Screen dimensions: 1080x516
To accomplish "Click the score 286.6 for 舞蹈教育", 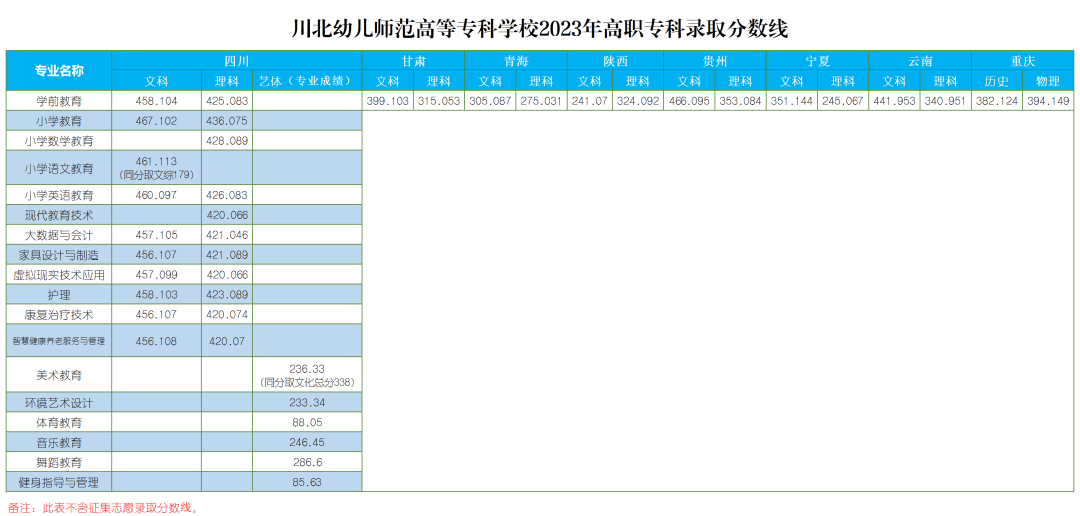I will [307, 462].
